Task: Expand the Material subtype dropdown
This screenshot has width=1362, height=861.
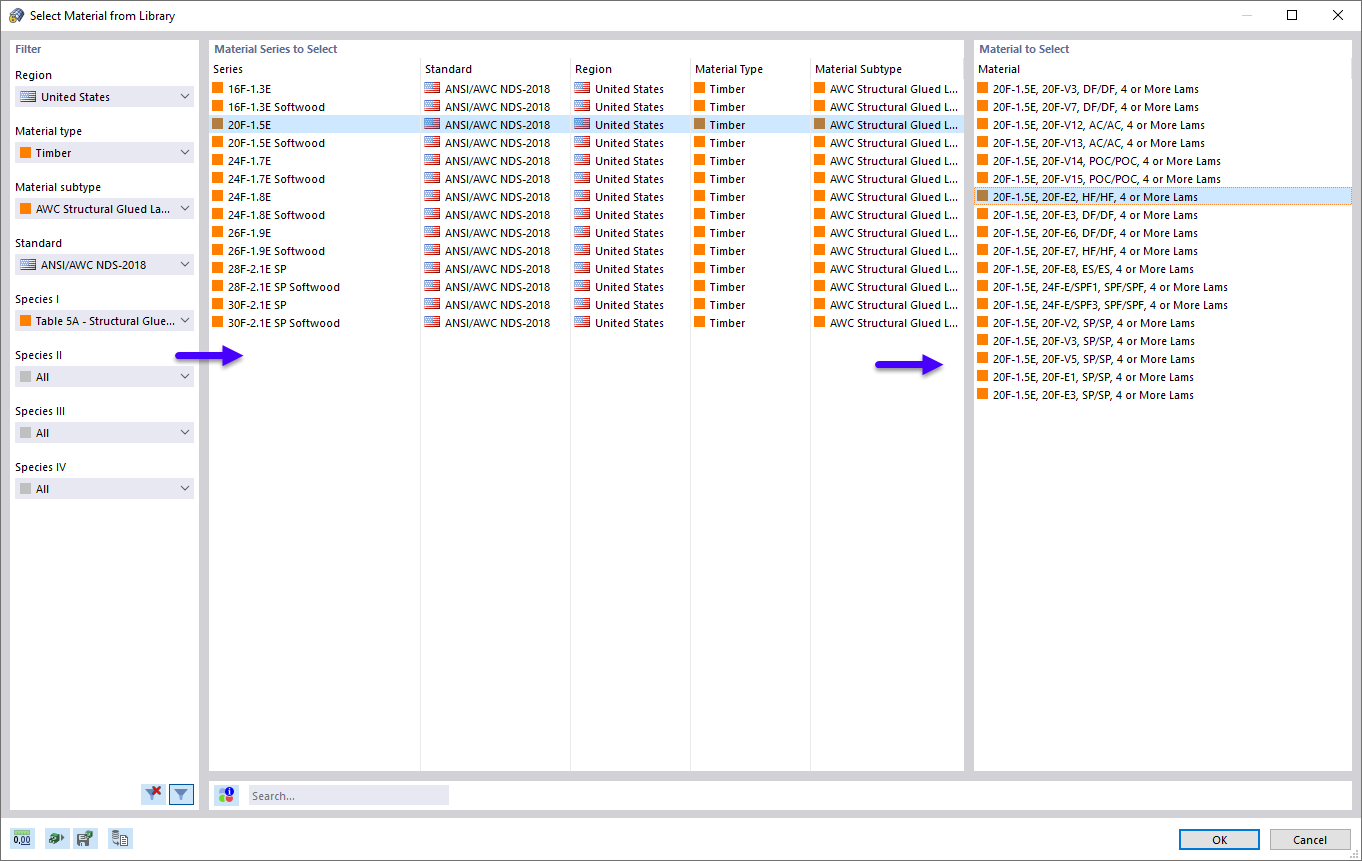Action: [104, 209]
